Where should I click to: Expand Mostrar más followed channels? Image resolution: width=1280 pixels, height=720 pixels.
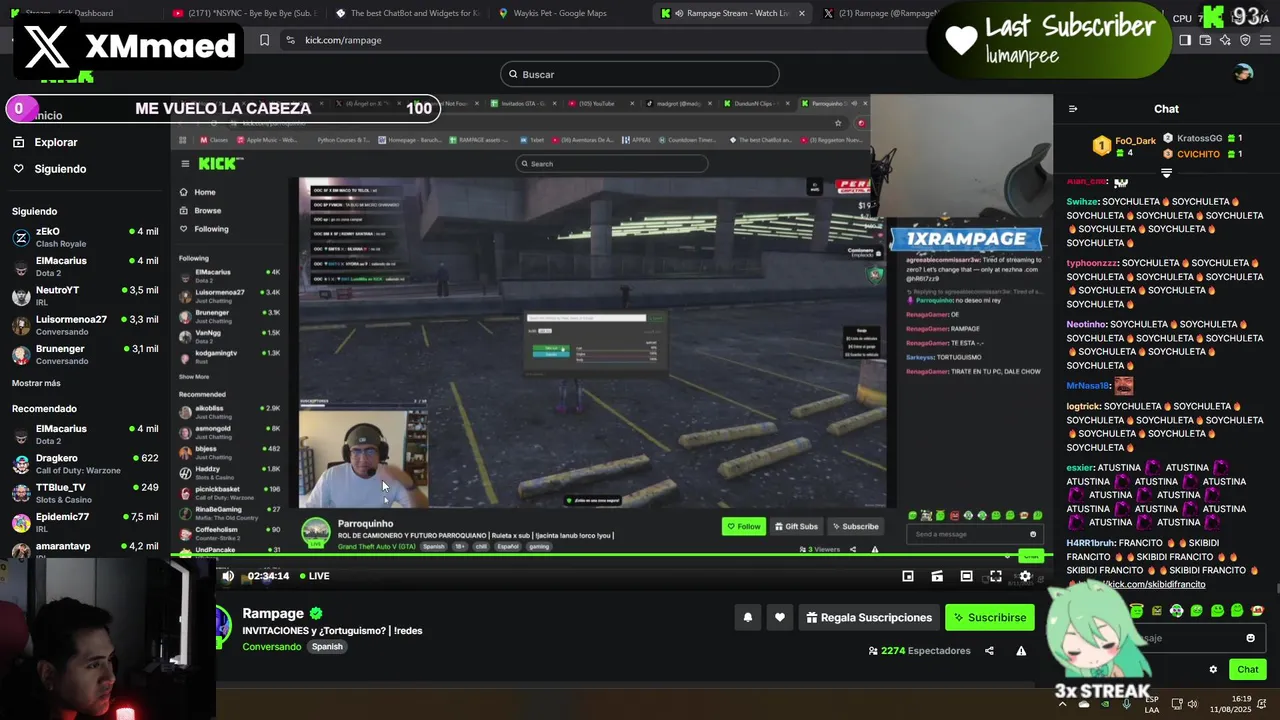[36, 383]
